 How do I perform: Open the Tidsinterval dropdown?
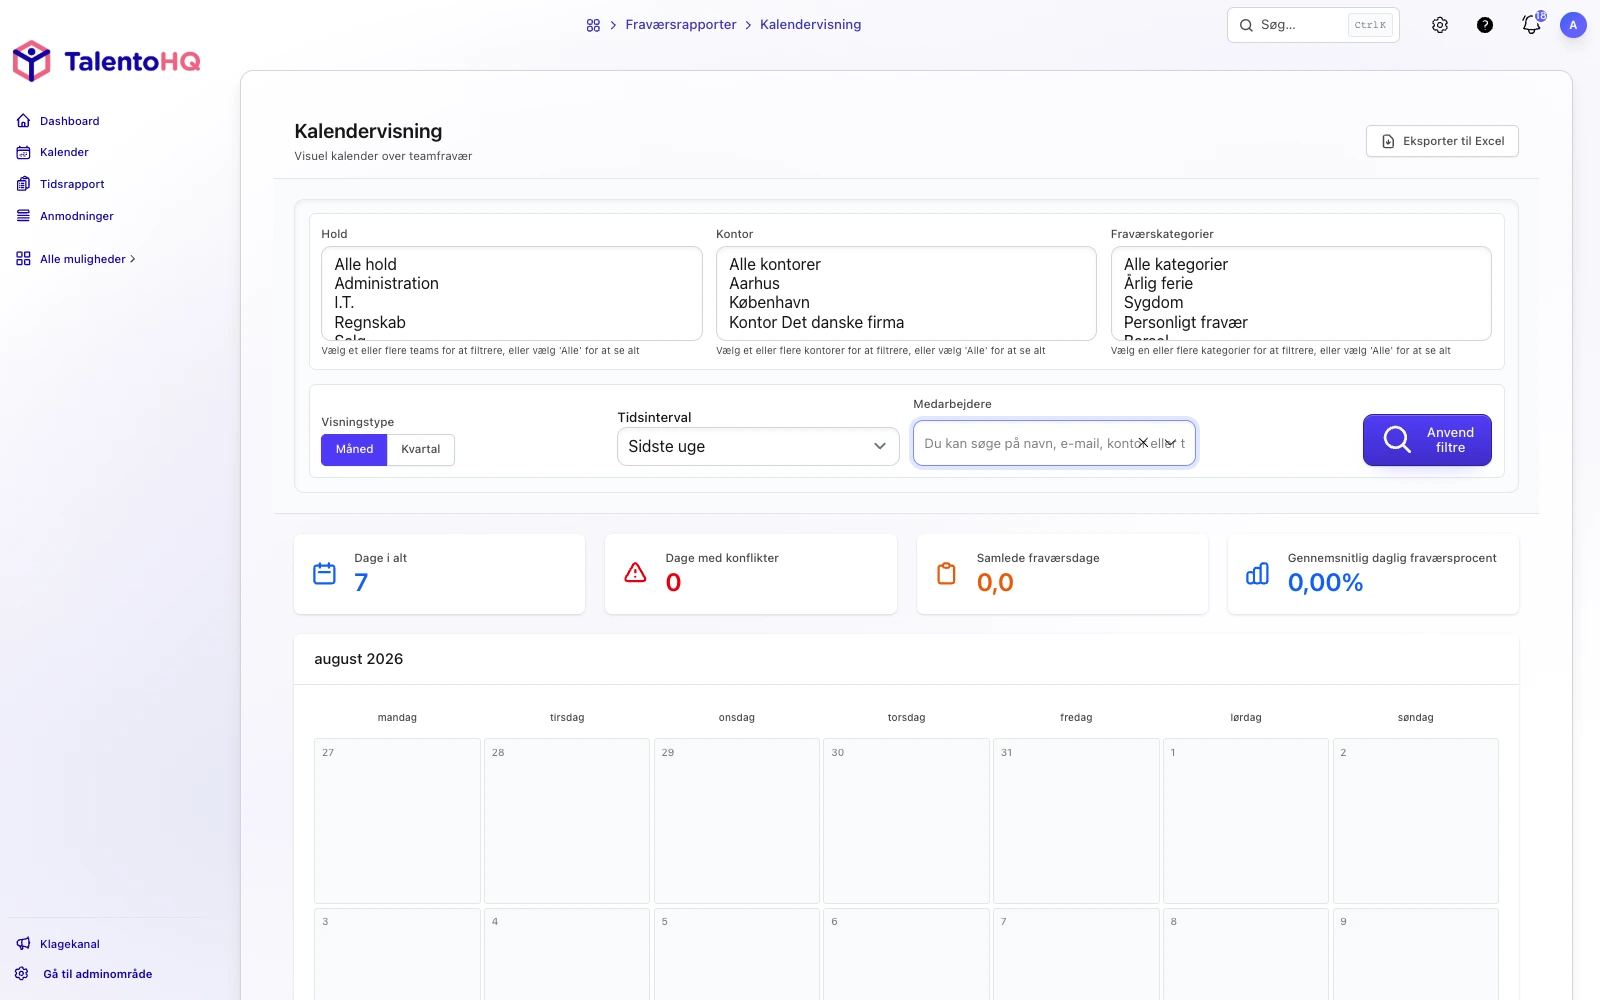click(x=758, y=447)
